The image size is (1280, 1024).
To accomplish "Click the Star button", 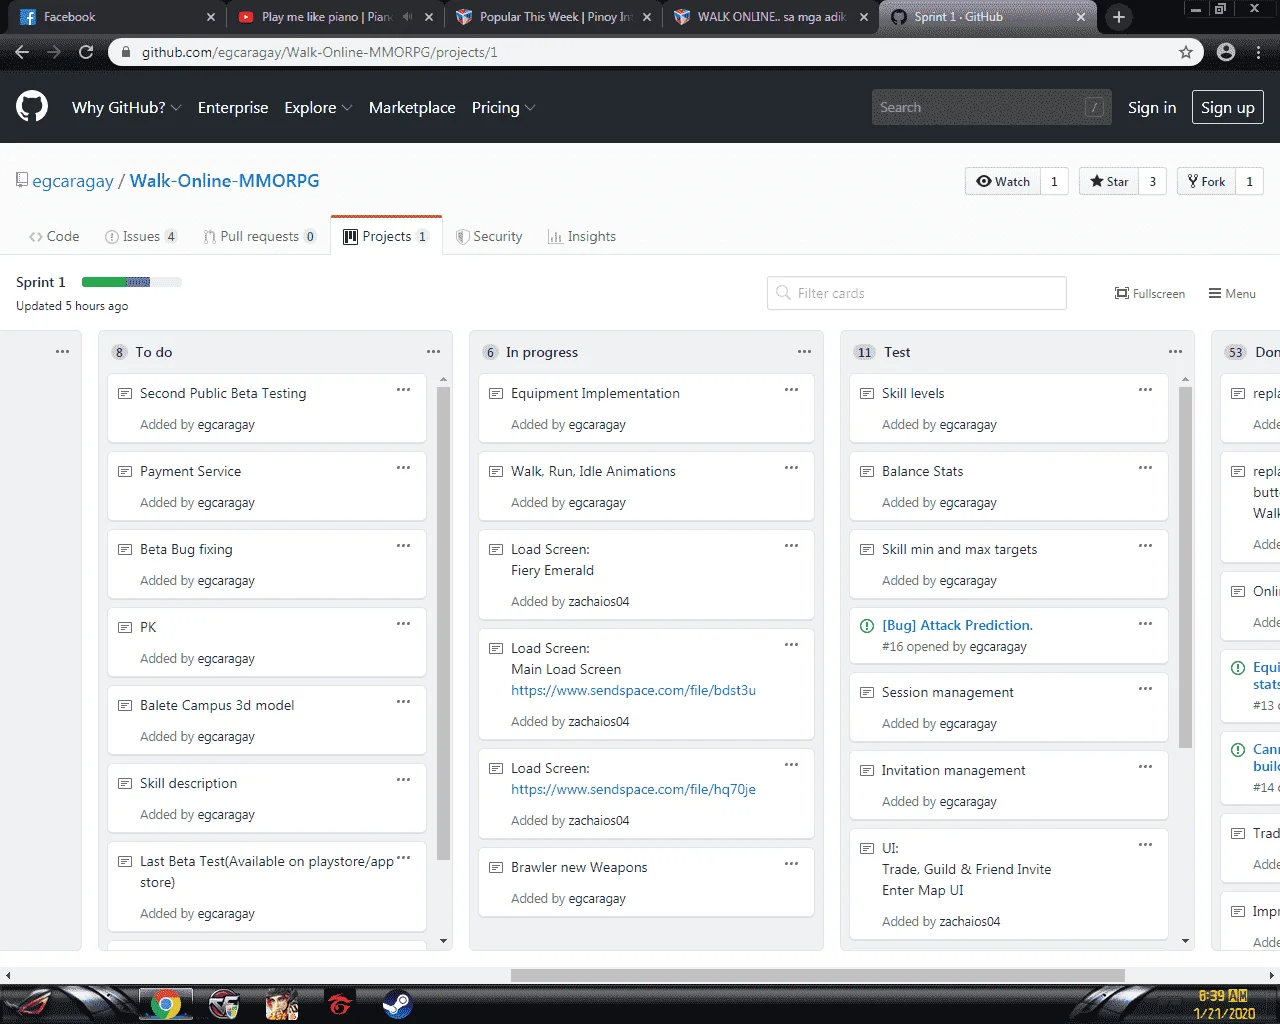I will [1109, 181].
